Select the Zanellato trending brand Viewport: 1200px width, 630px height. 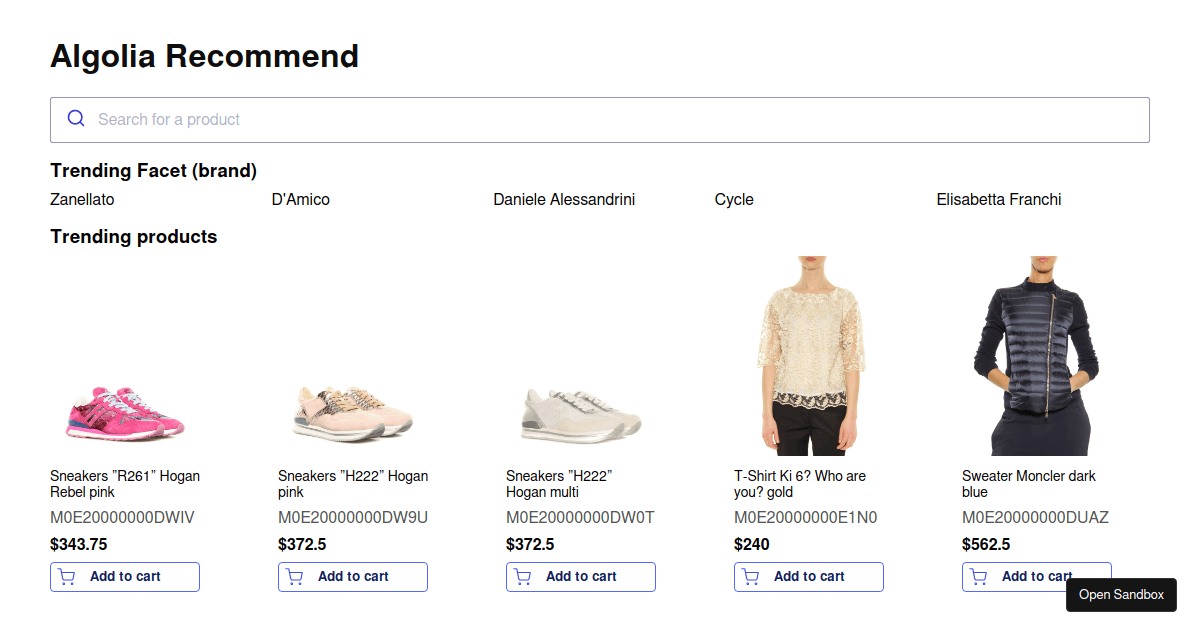(82, 199)
